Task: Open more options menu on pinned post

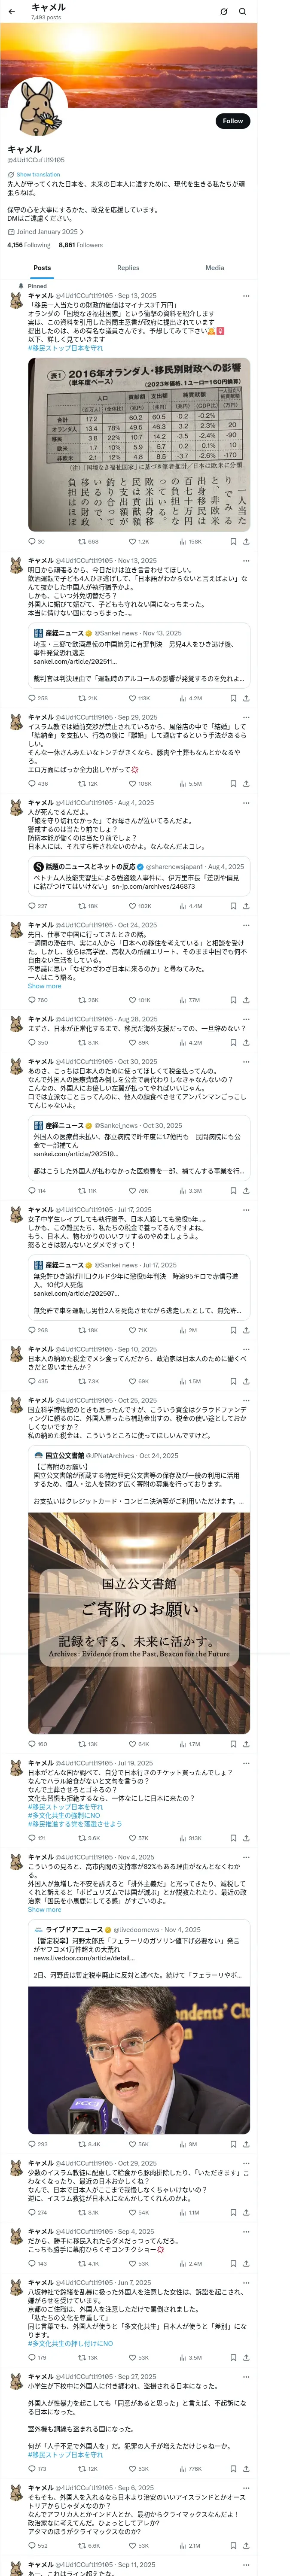Action: tap(246, 296)
